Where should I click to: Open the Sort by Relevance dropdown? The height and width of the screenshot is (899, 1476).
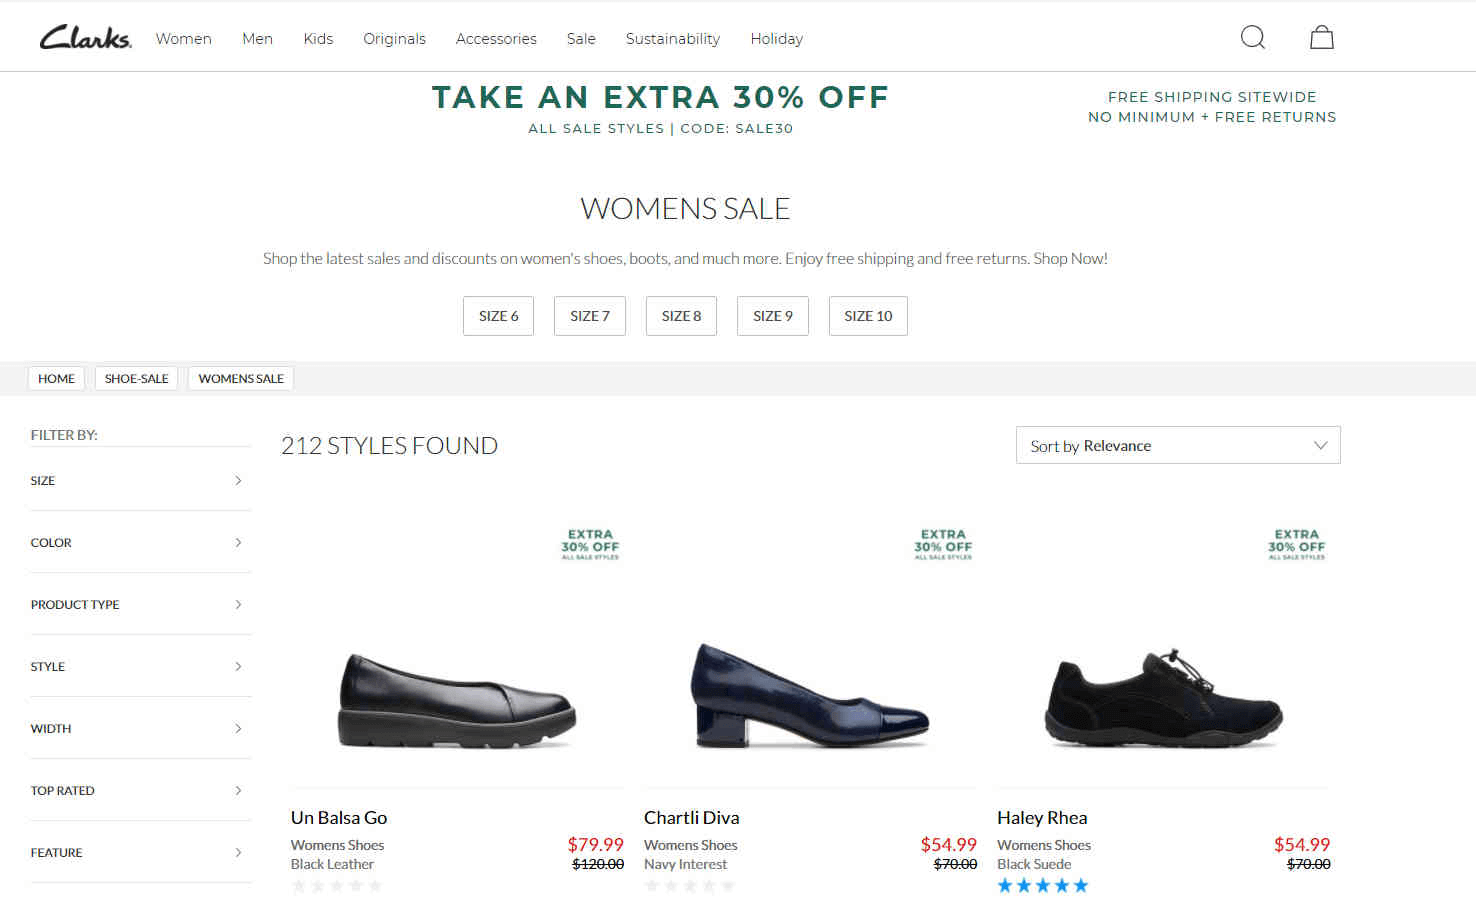click(x=1178, y=446)
